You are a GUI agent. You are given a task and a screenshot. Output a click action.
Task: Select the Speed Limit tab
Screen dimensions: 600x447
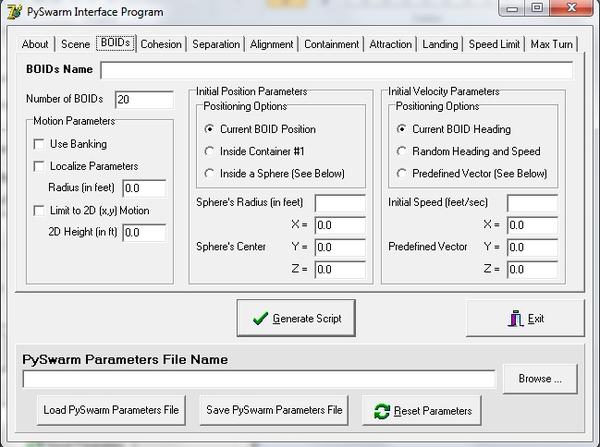(494, 44)
